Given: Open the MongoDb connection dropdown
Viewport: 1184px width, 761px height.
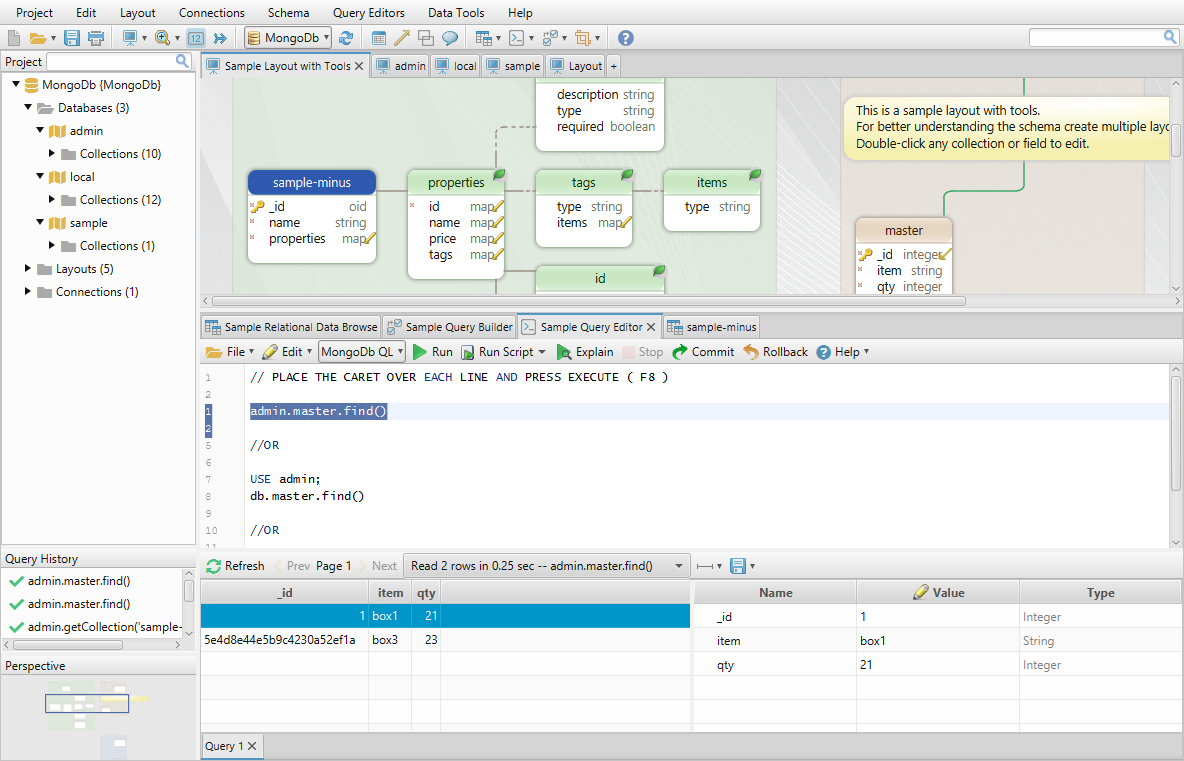Looking at the screenshot, I should (288, 38).
